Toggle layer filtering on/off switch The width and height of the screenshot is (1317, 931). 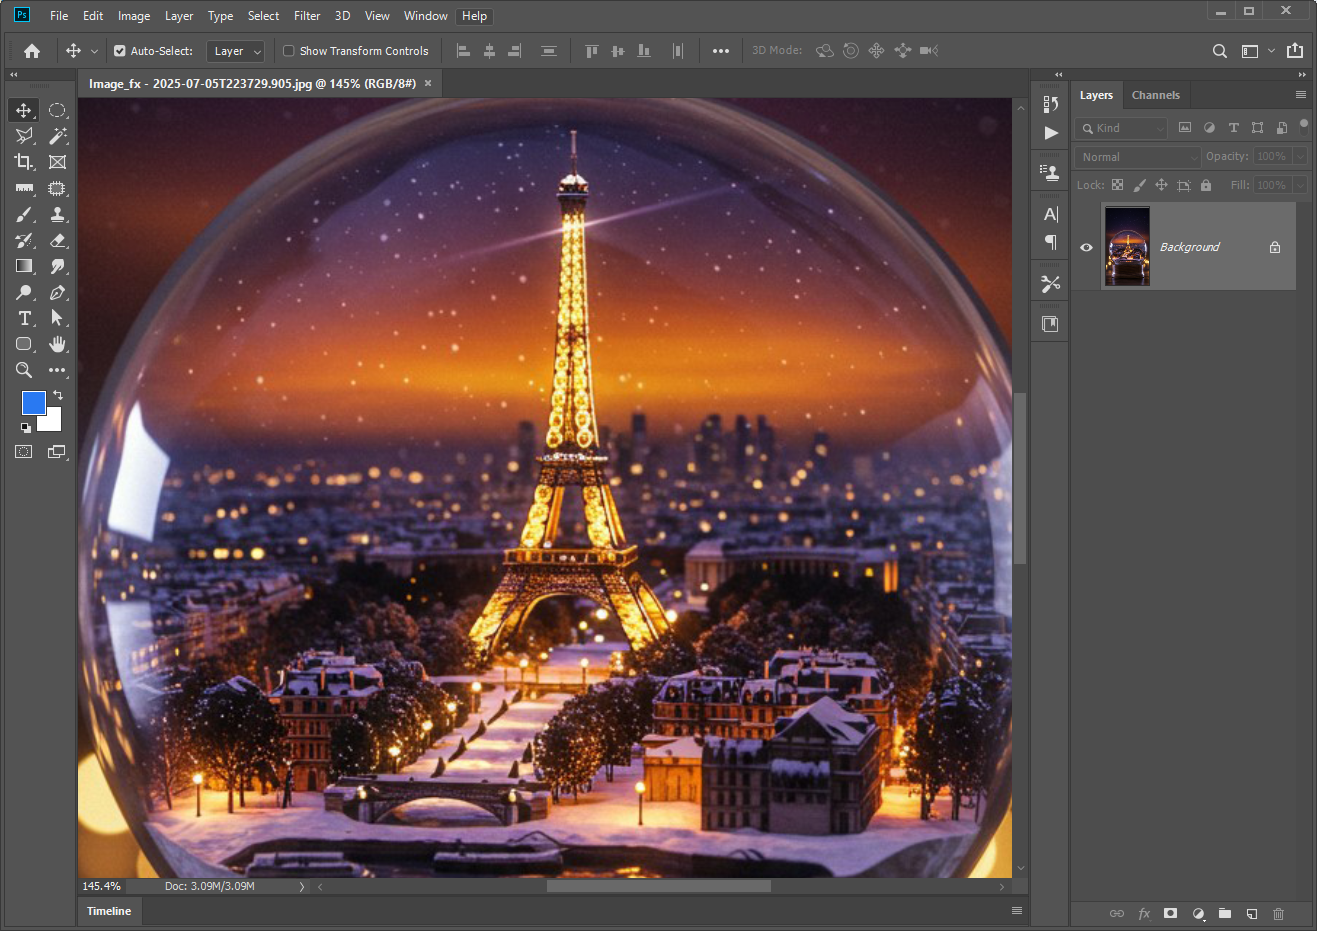pos(1303,127)
